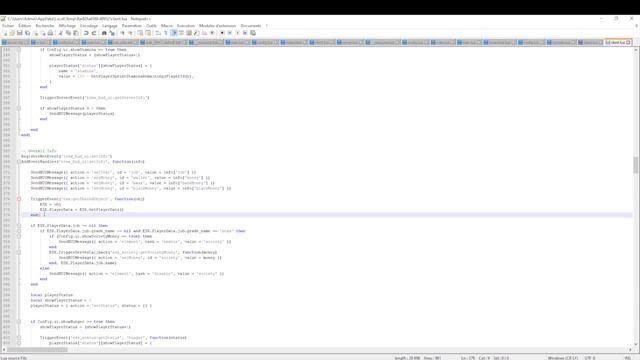
Task: Start macro recording with the record icon
Action: (x=222, y=33)
